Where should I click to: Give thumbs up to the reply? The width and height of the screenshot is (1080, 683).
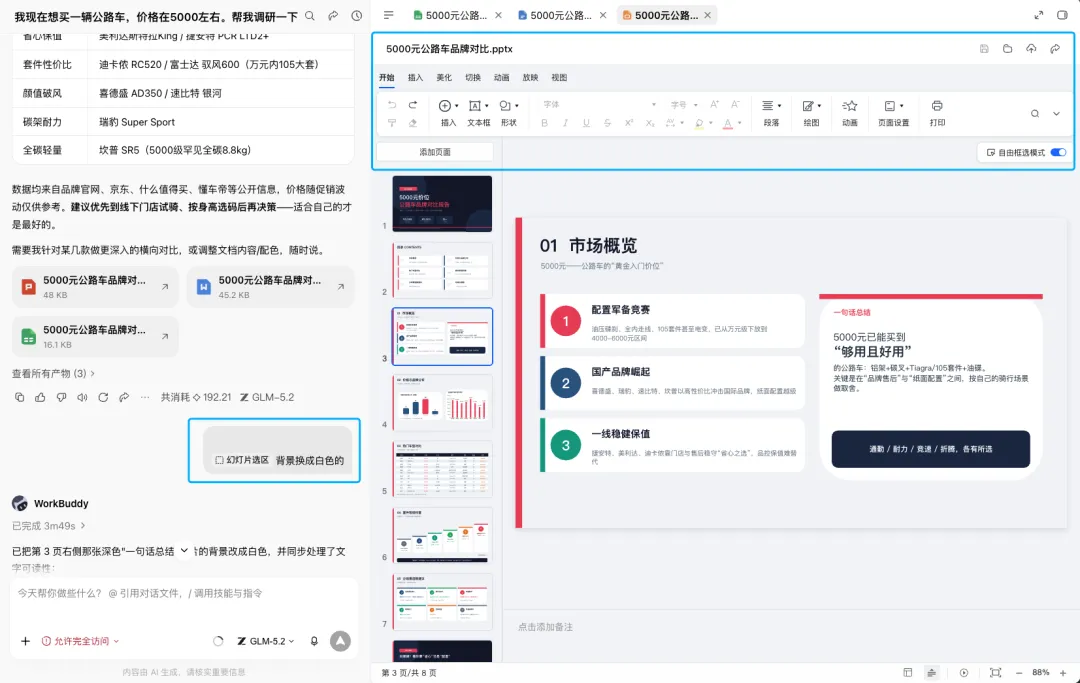pyautogui.click(x=41, y=397)
